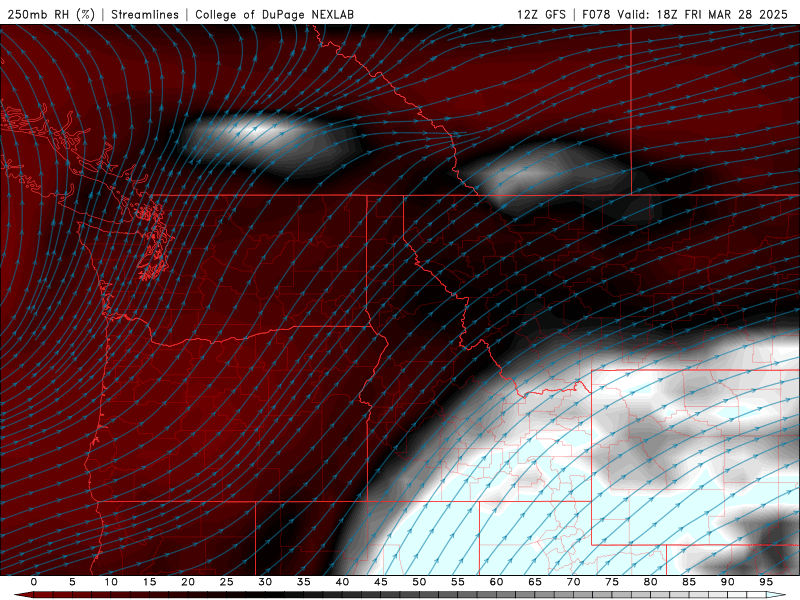This screenshot has height=600, width=800.
Task: Select the 'Streamlines' label in header
Action: tap(145, 14)
